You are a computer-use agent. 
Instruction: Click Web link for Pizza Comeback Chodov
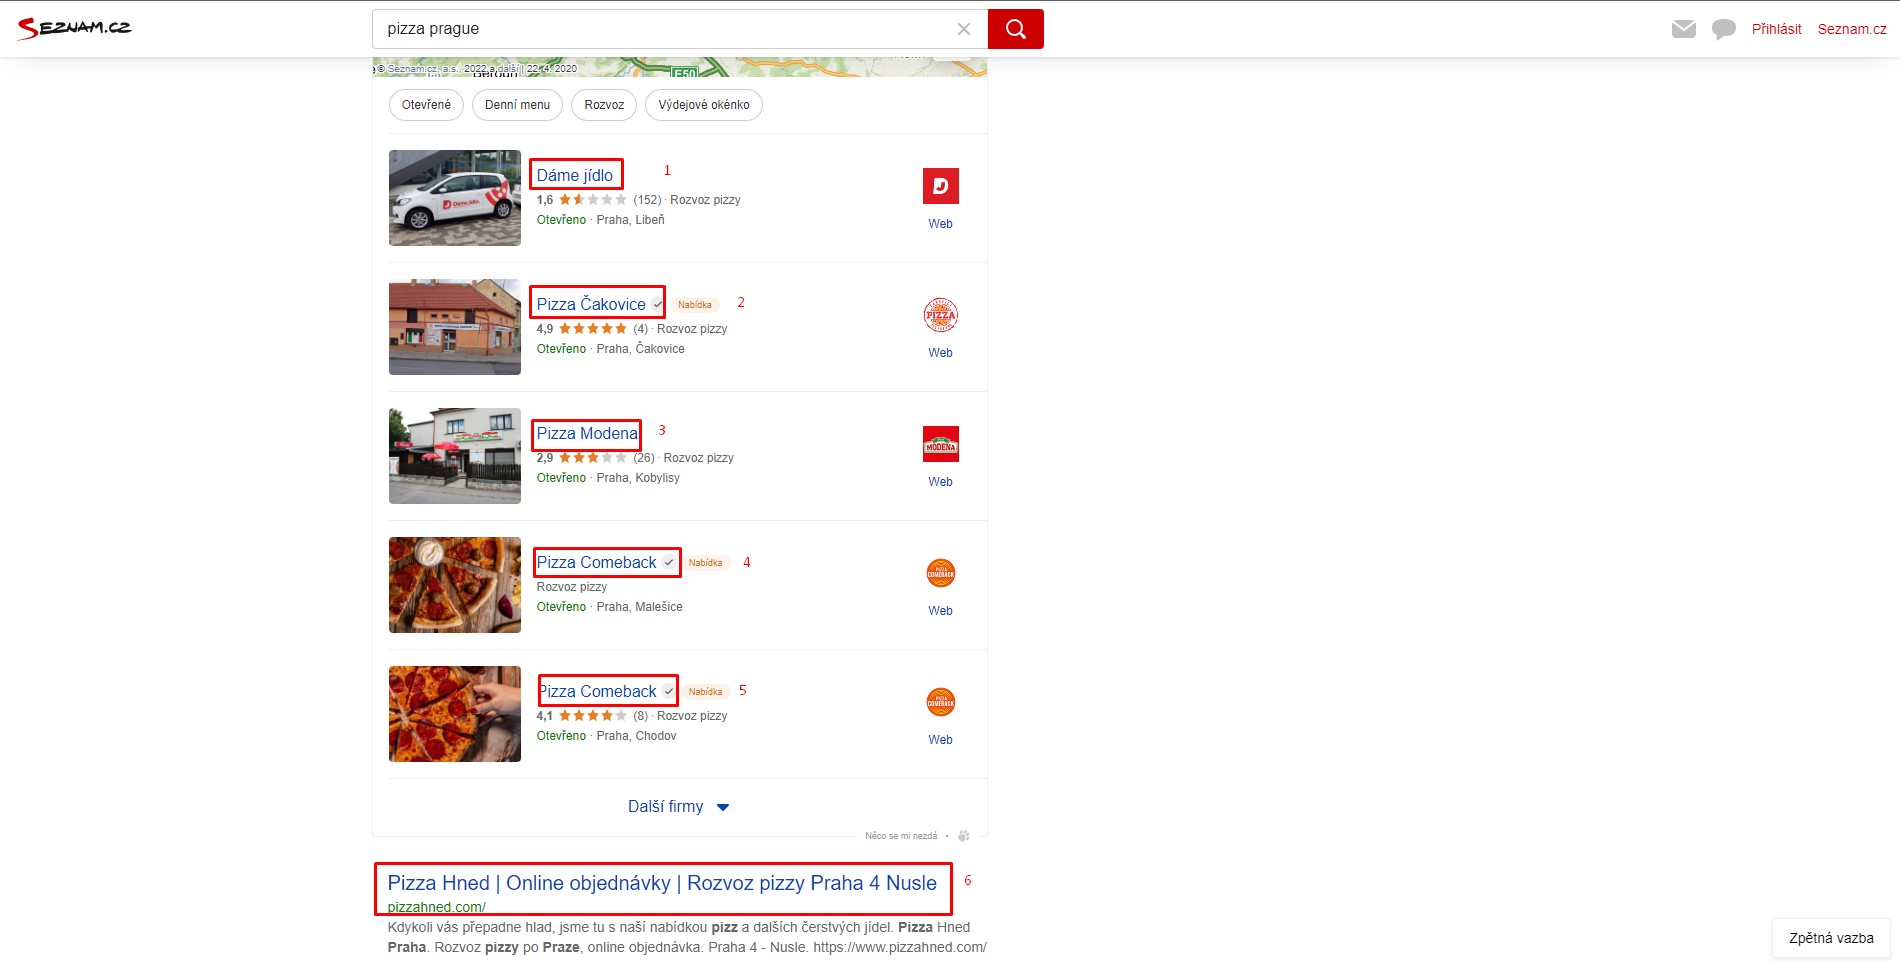tap(940, 740)
